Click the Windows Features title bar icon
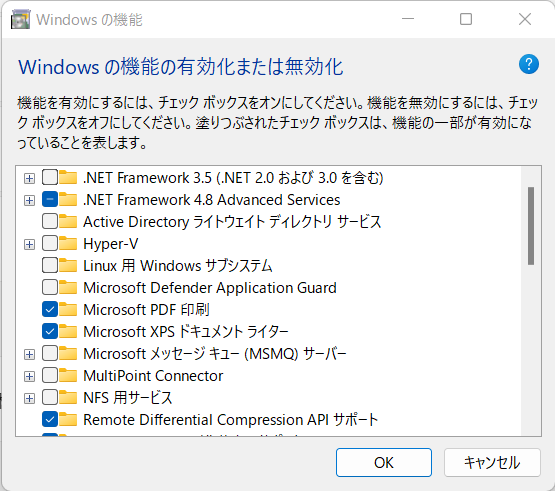Image resolution: width=555 pixels, height=491 pixels. [x=20, y=19]
